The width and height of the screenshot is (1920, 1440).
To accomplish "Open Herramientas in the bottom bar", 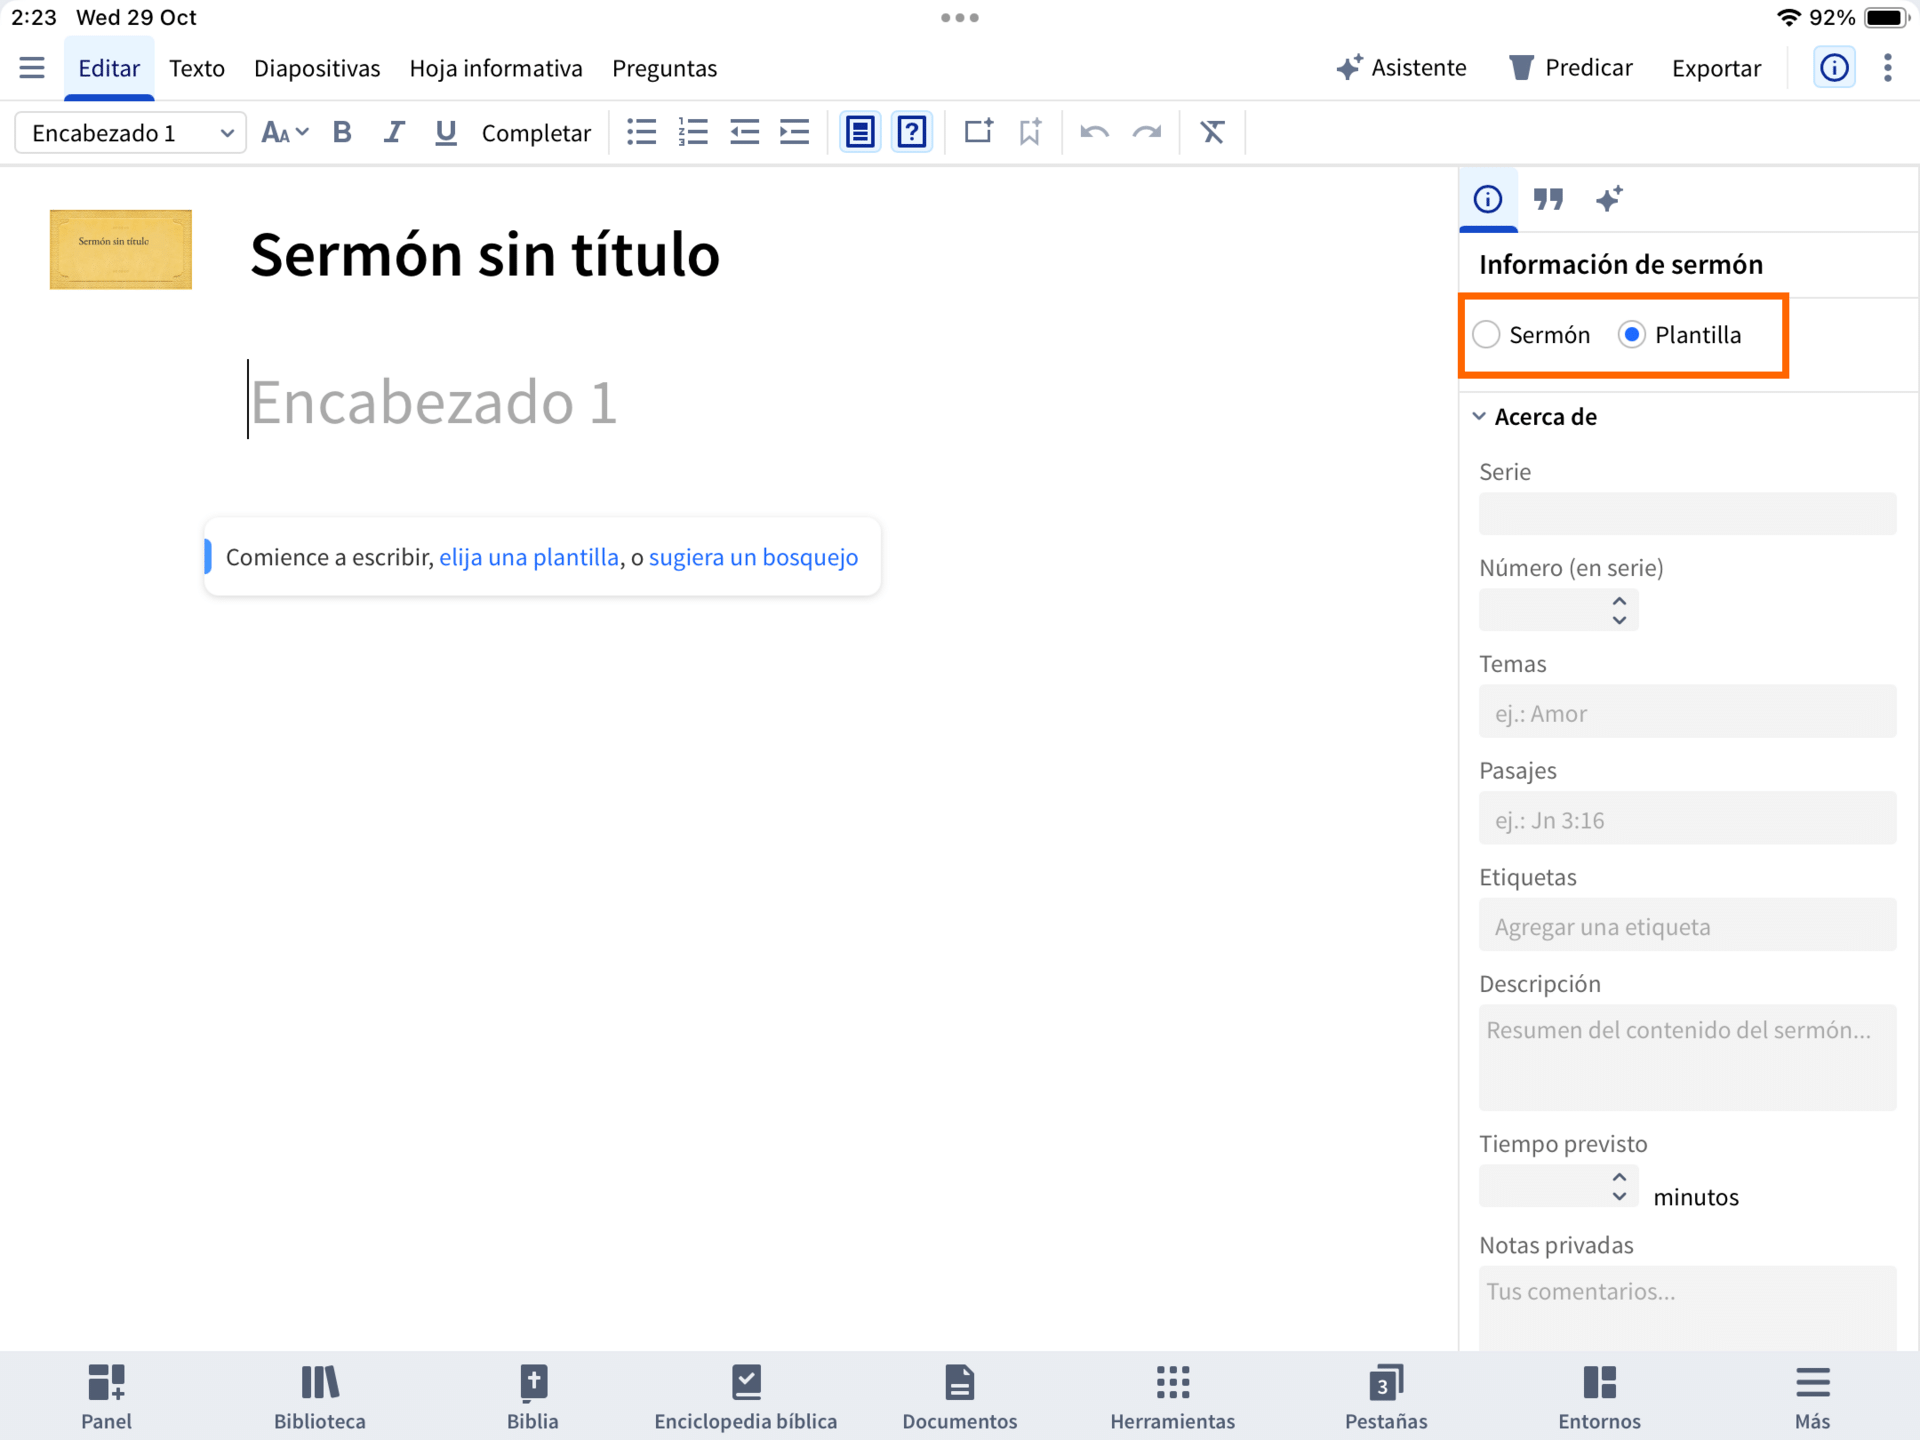I will coord(1173,1397).
